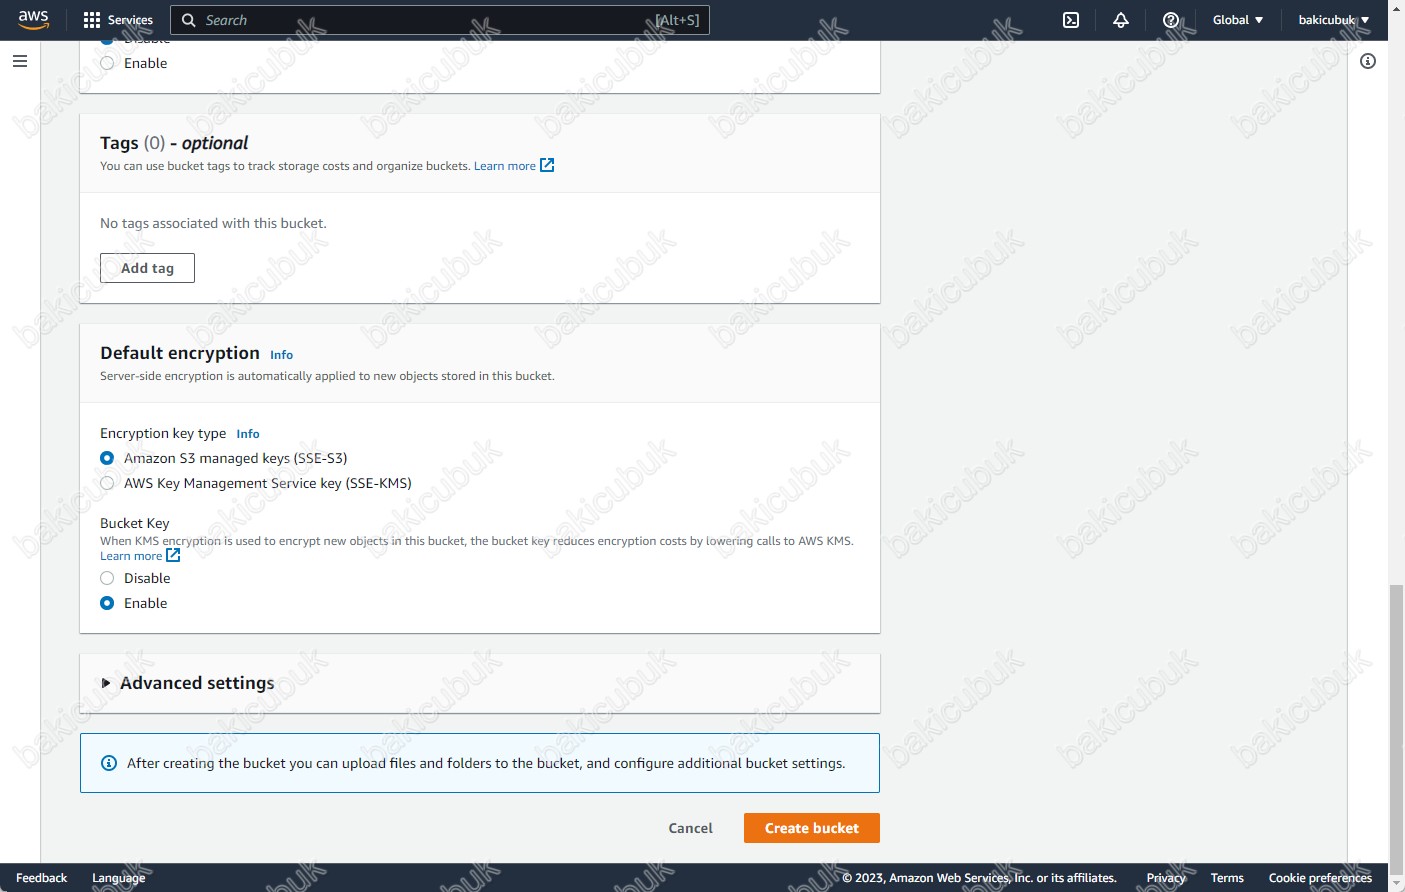Click external link icon beside Tags Learn more
Screen dimensions: 1405x892
pyautogui.click(x=547, y=165)
